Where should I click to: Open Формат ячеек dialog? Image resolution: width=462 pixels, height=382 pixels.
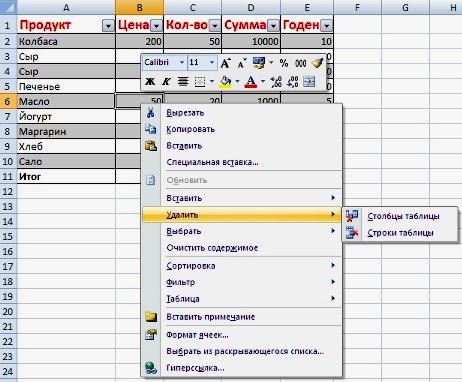pyautogui.click(x=241, y=335)
